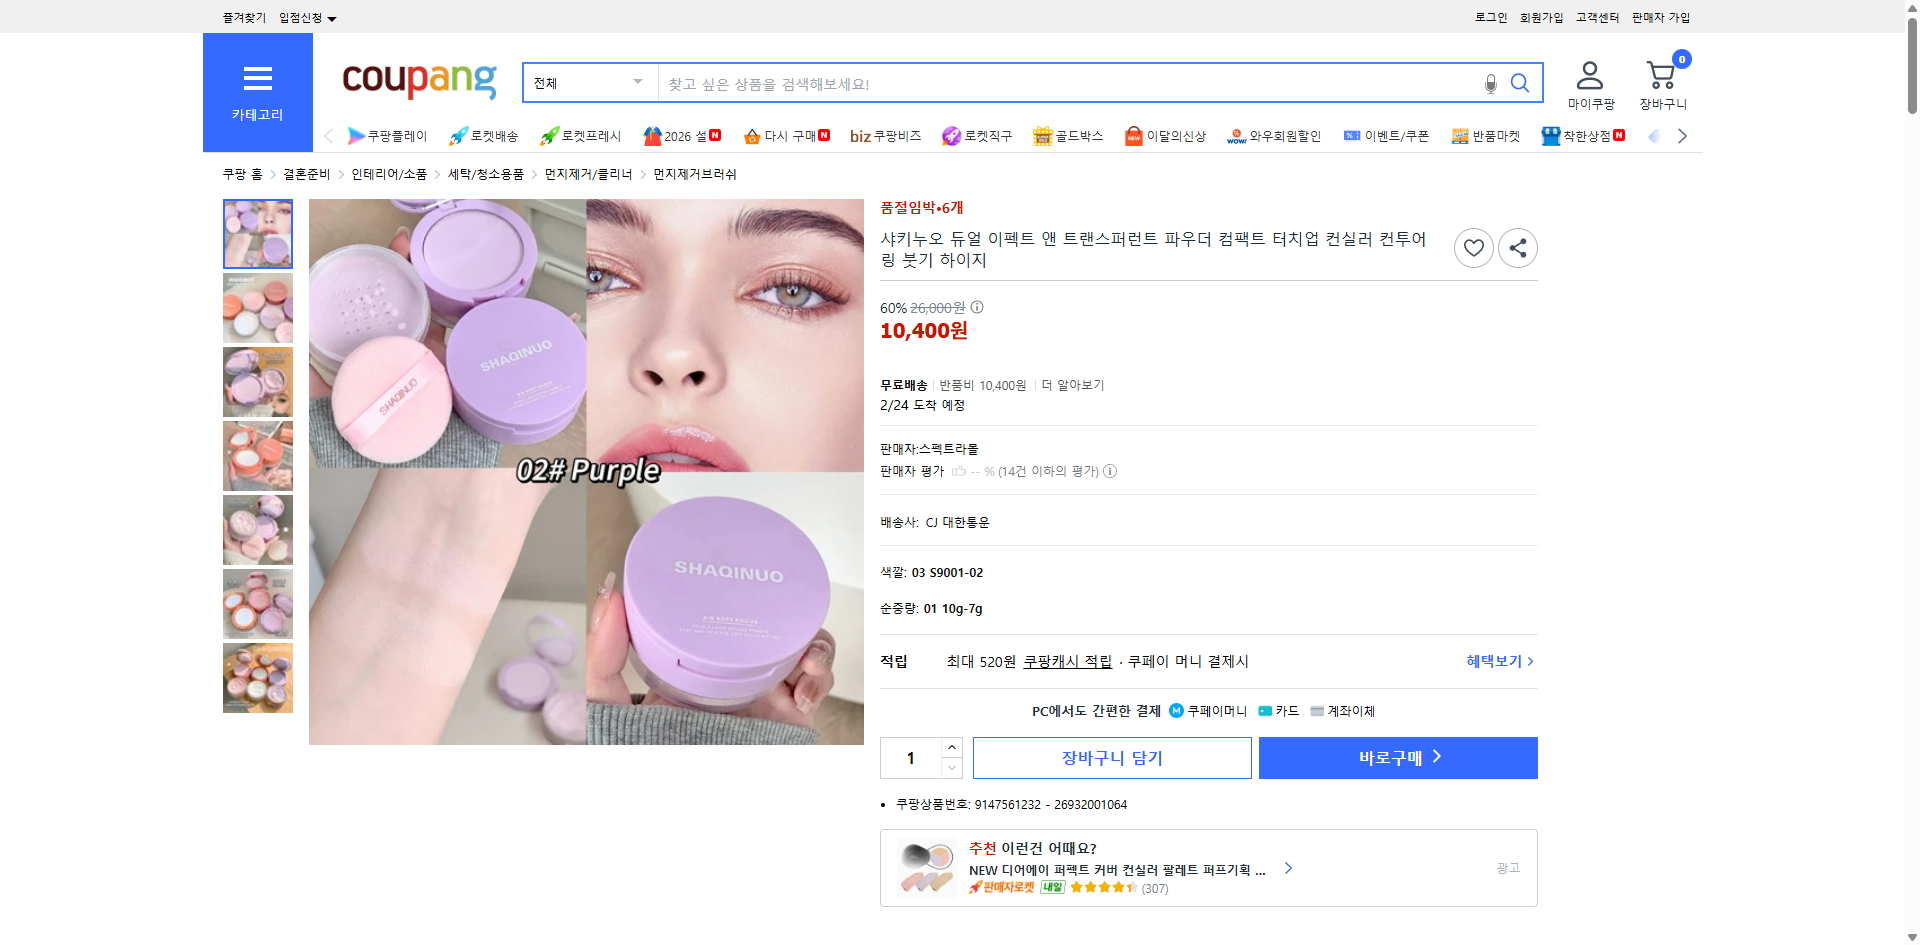Click the 바로구매 buy now button

point(1397,757)
